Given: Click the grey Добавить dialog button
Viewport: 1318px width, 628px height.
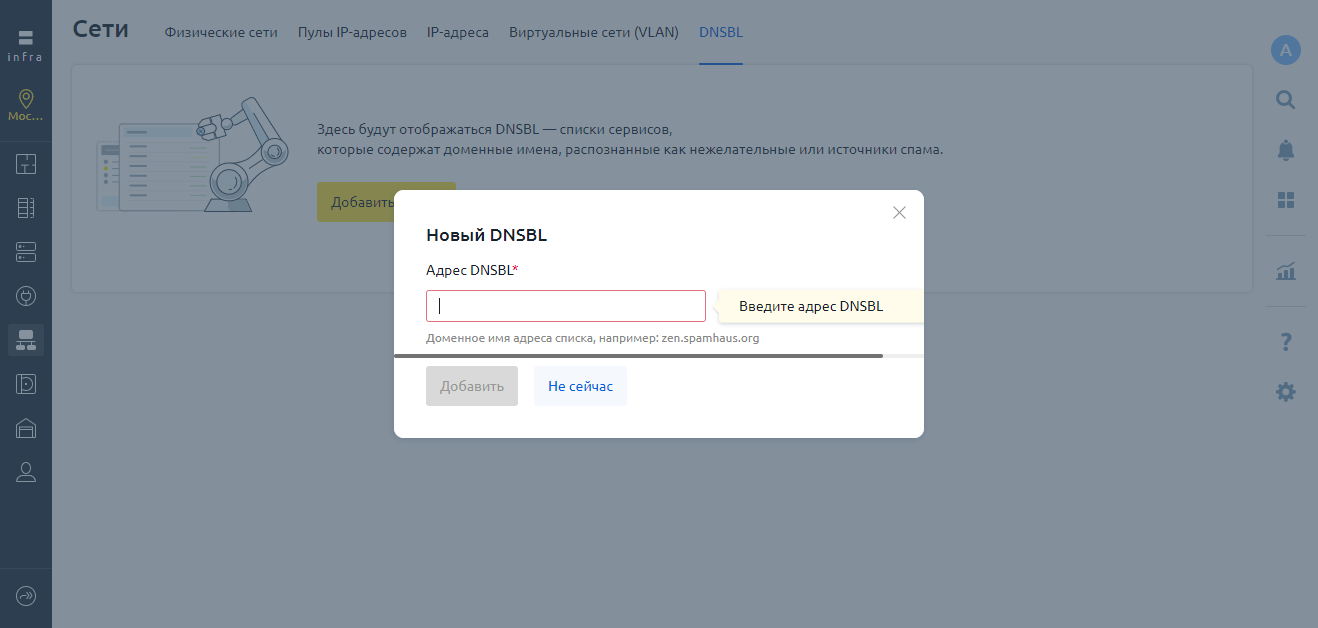Looking at the screenshot, I should point(472,386).
